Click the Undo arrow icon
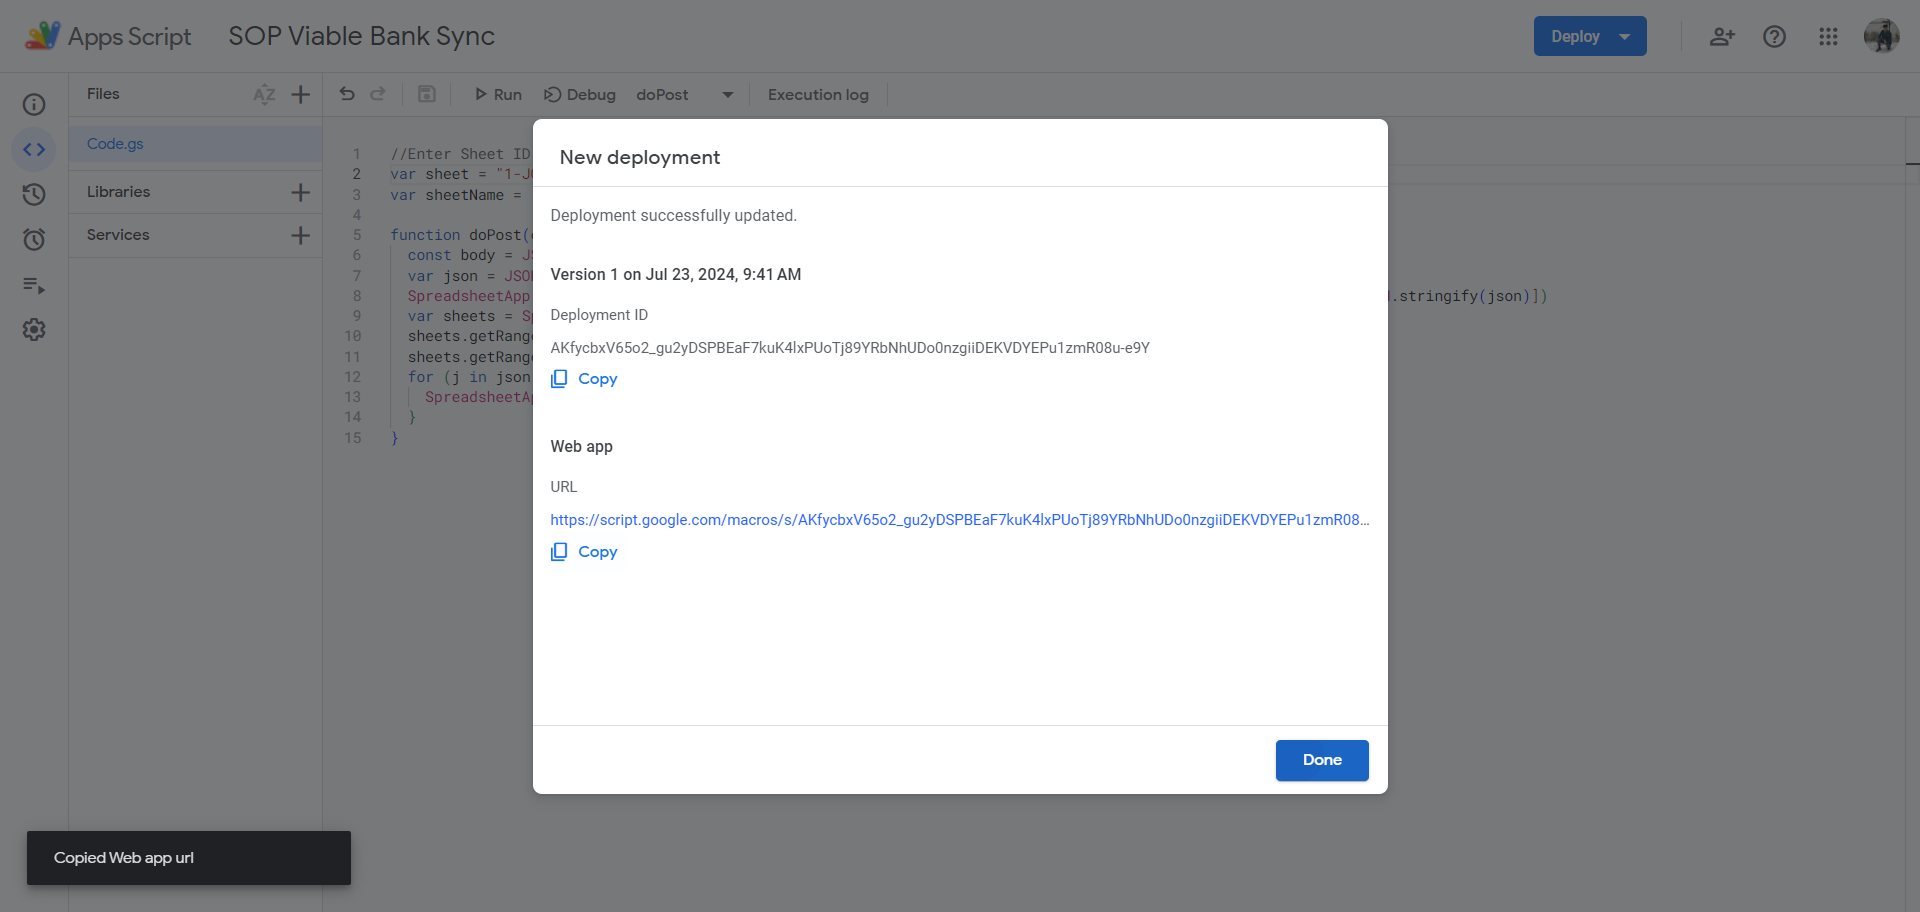The width and height of the screenshot is (1920, 912). [x=347, y=94]
